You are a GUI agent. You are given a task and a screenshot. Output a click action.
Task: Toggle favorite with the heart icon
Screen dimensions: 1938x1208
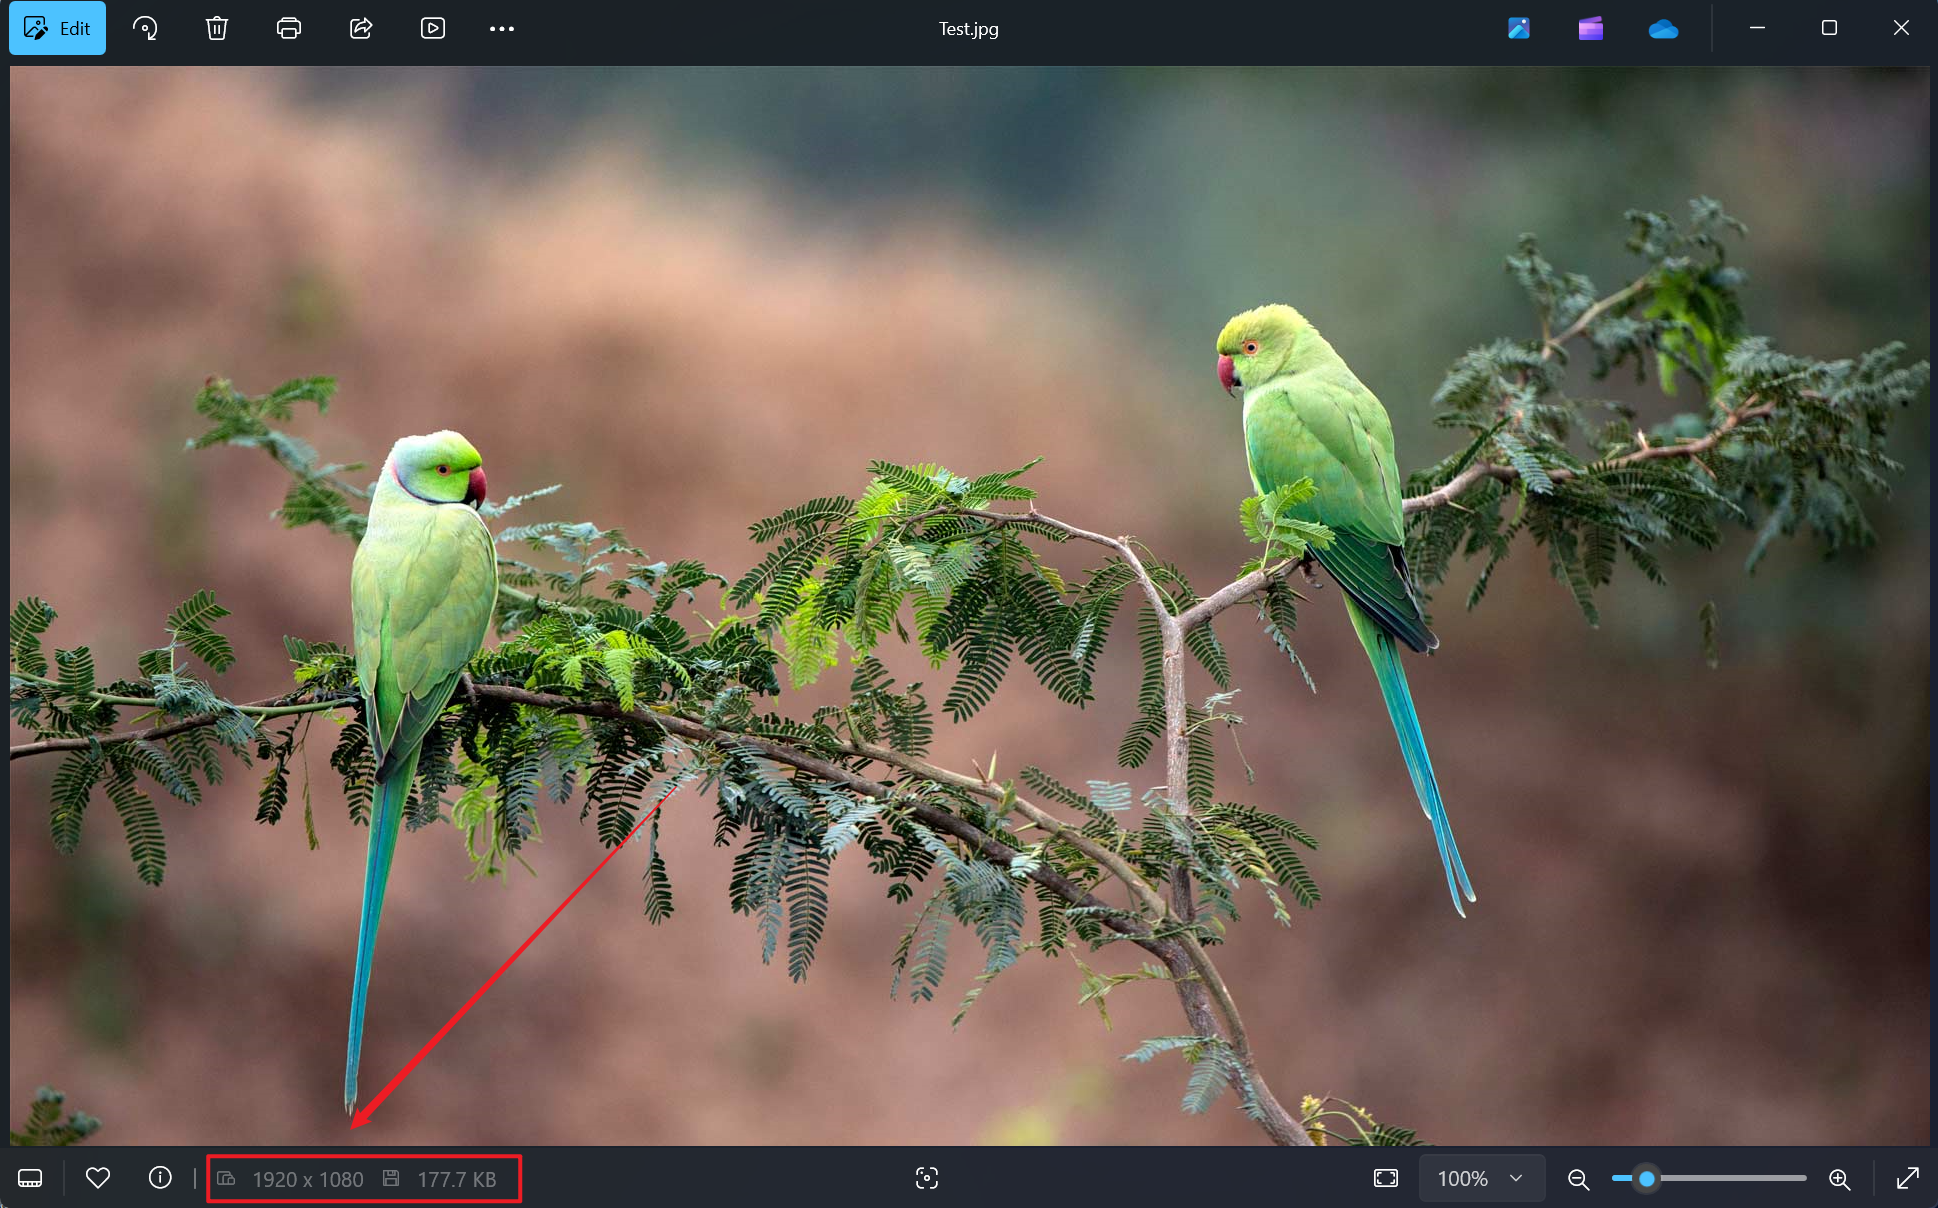[x=98, y=1178]
